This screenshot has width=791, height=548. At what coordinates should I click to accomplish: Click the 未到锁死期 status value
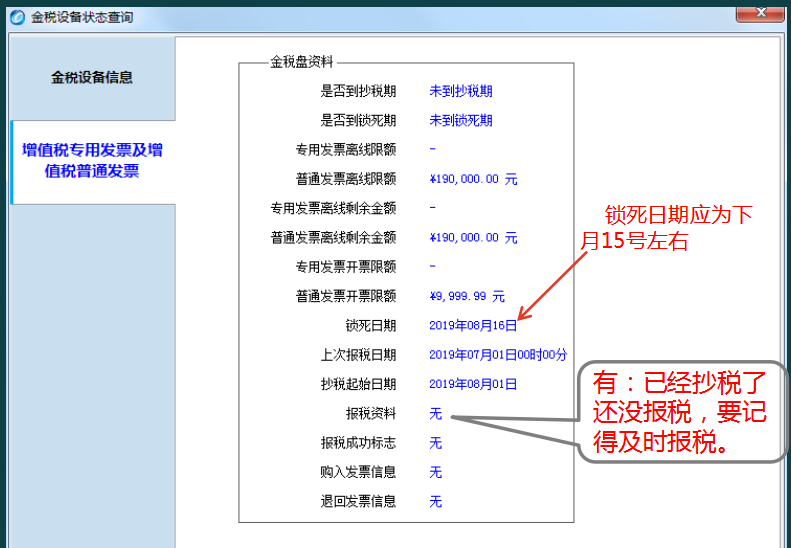(x=461, y=120)
